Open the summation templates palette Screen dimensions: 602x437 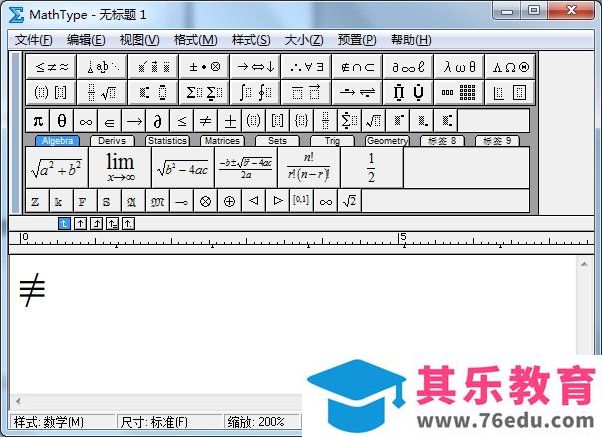[204, 92]
